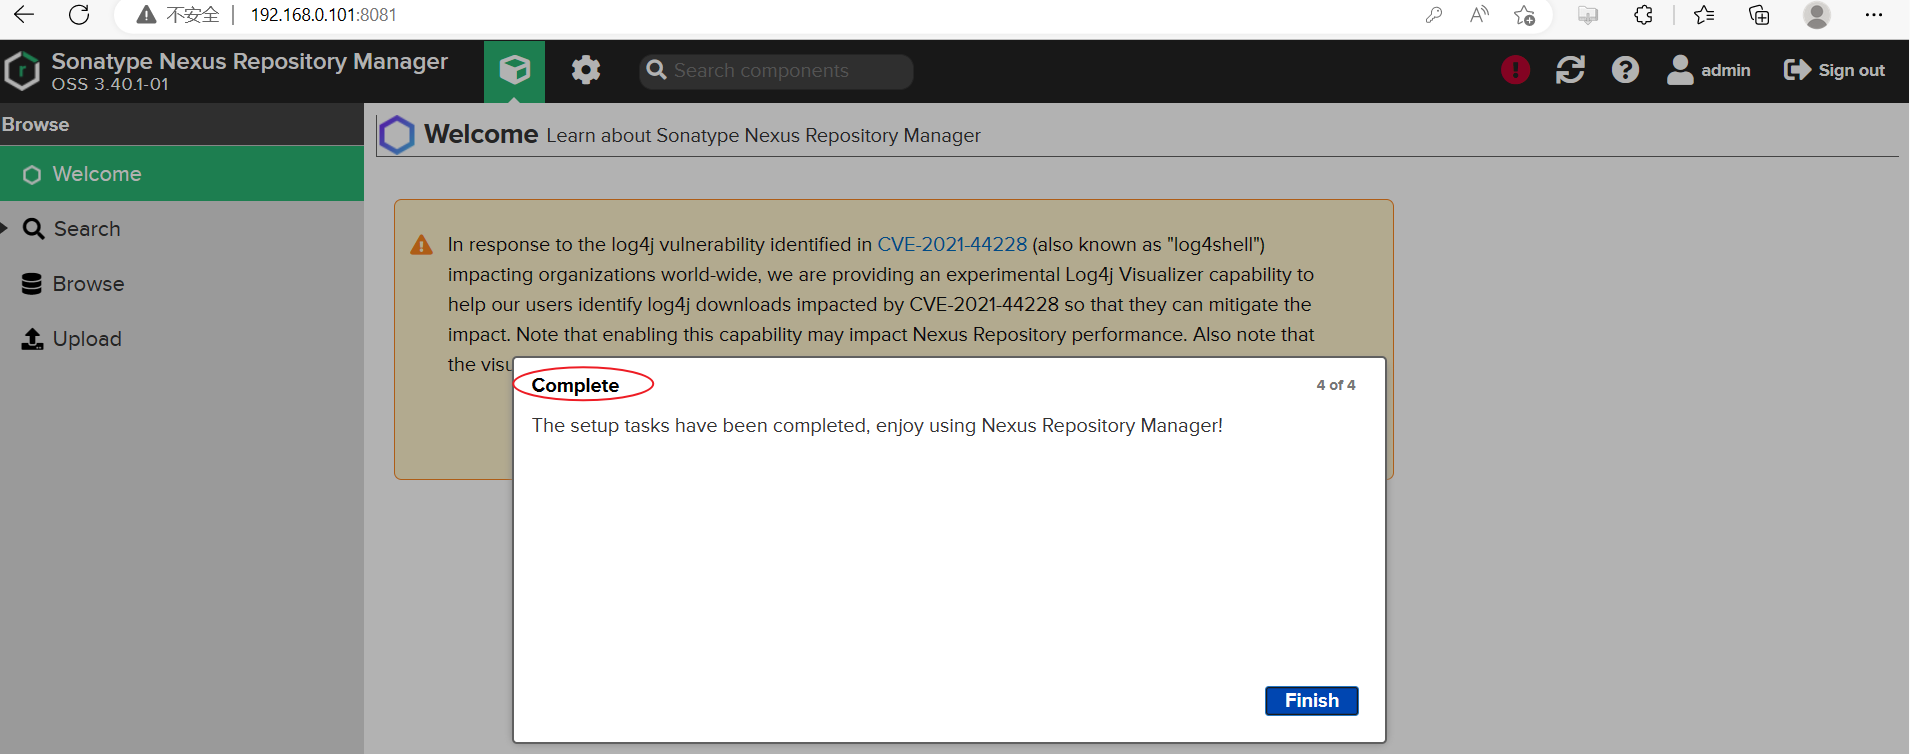Click the '4 of 4' step indicator
Screen dimensions: 1910x754
coord(1335,385)
